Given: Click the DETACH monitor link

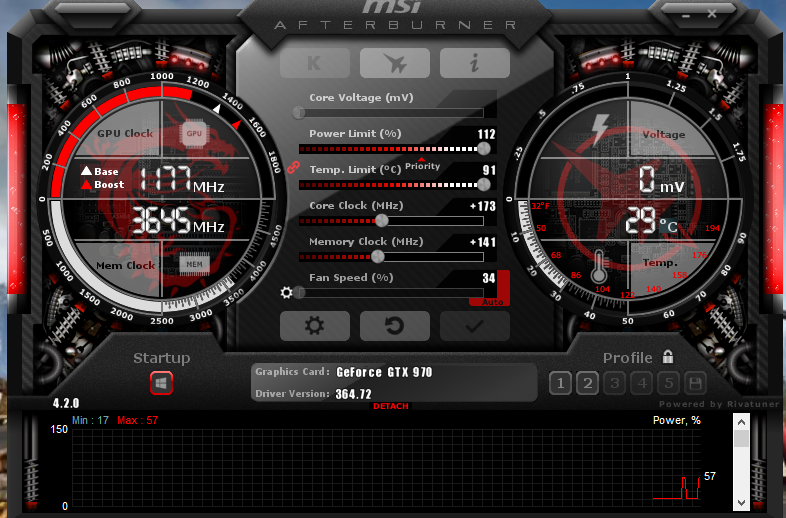Looking at the screenshot, I should (391, 406).
